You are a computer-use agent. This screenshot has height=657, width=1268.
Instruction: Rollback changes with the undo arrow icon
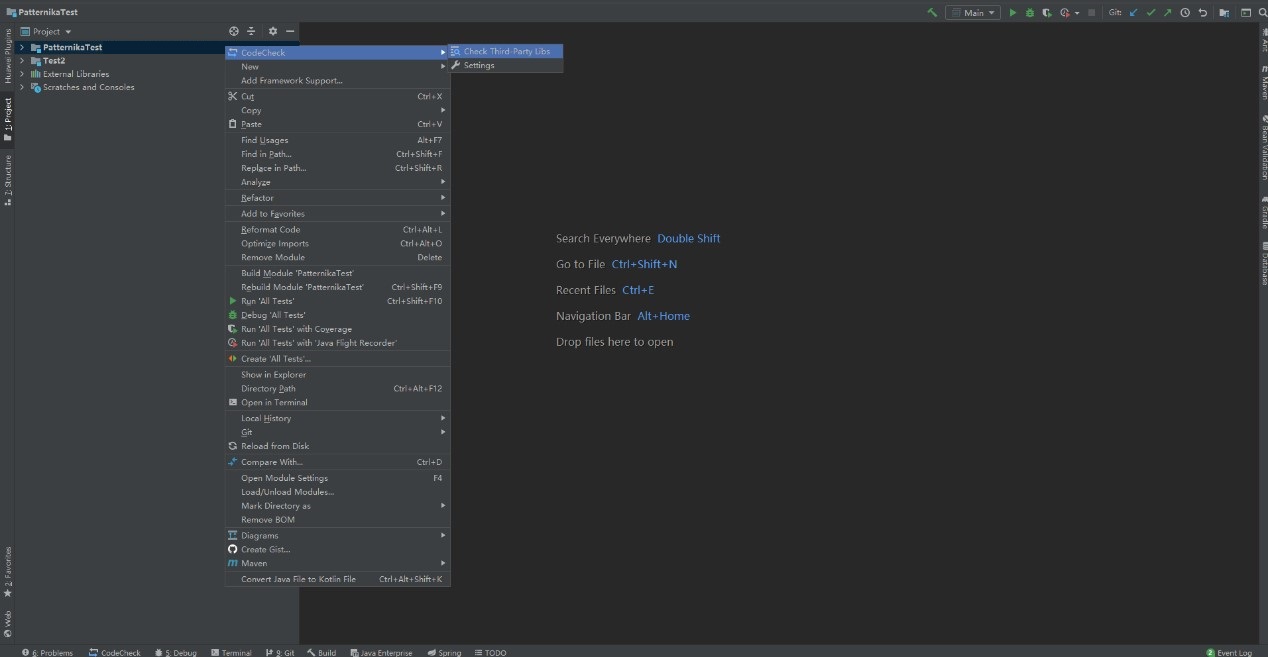1203,13
